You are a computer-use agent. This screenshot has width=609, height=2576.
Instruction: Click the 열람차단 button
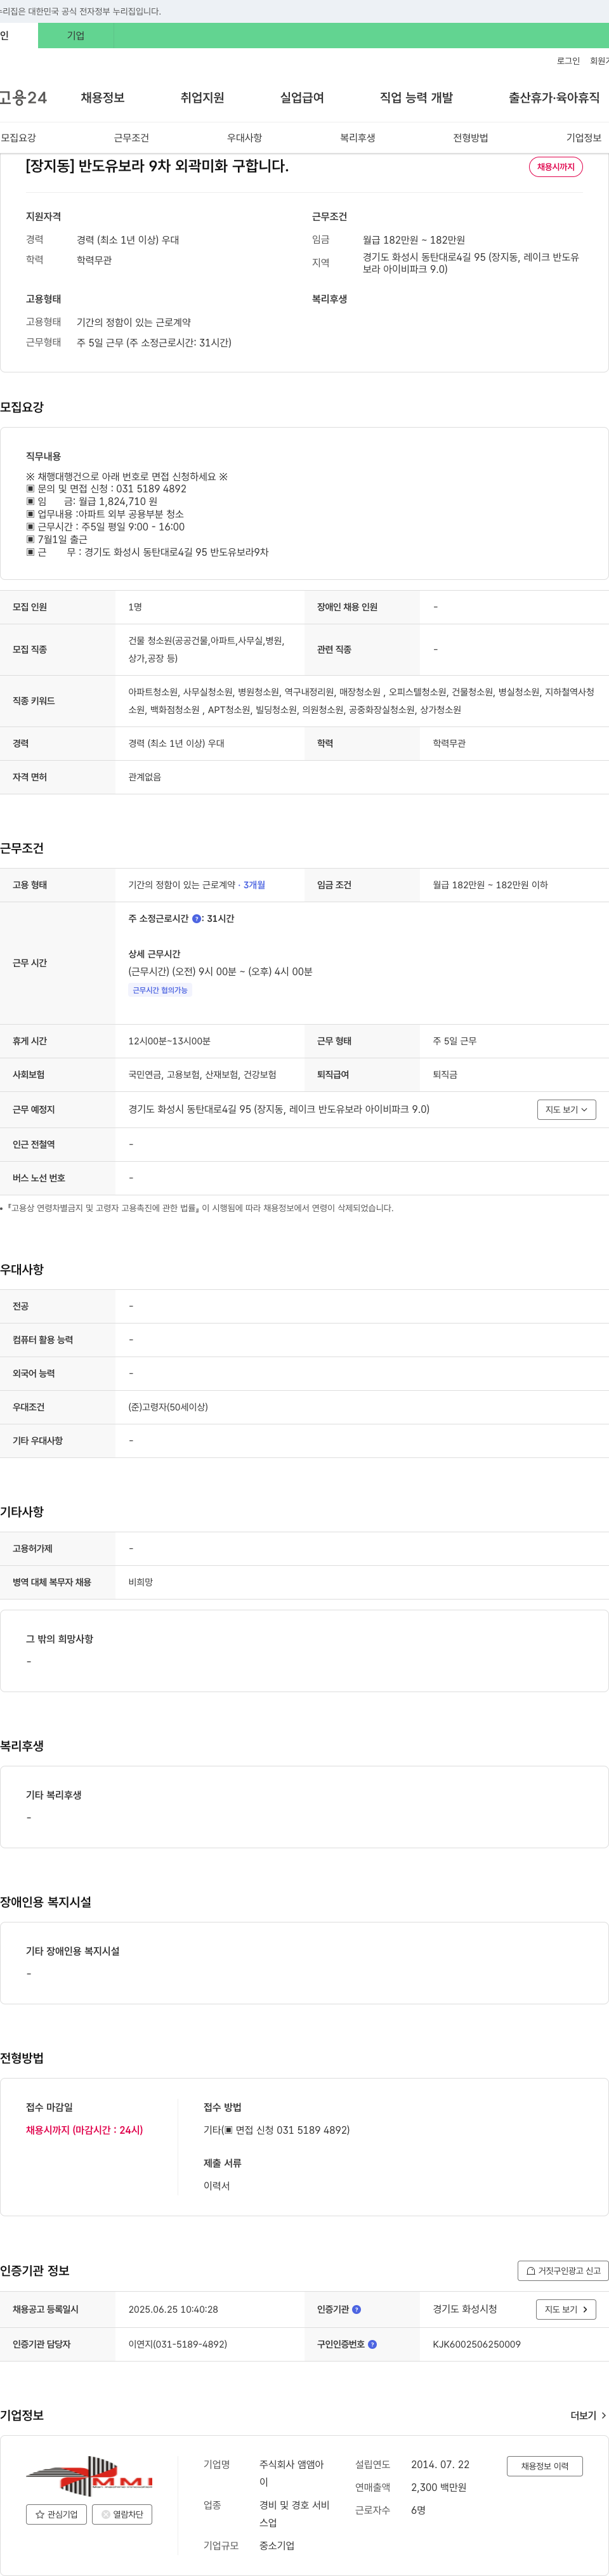[x=122, y=2514]
